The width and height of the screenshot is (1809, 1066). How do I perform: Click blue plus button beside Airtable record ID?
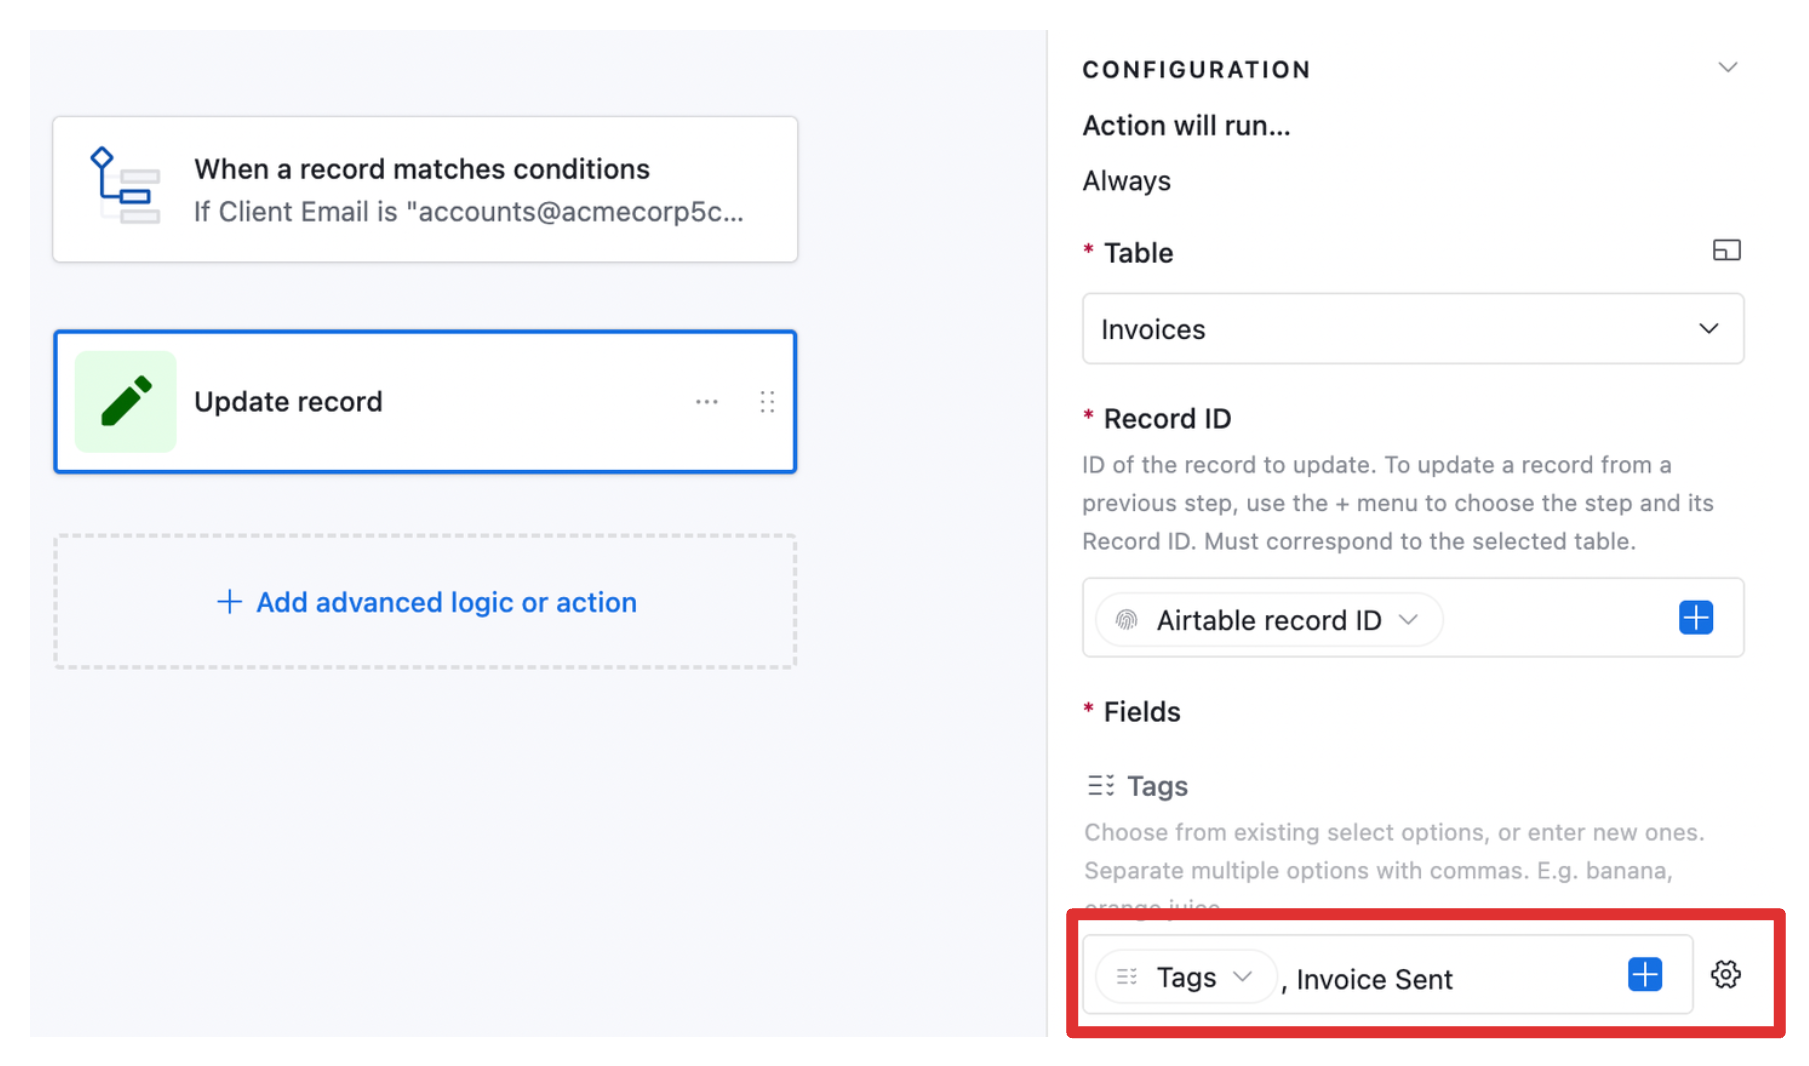coord(1695,618)
